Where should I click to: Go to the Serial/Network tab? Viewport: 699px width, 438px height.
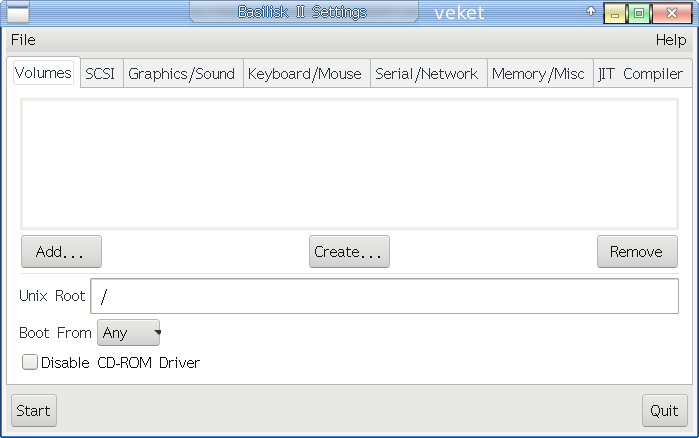(x=427, y=74)
